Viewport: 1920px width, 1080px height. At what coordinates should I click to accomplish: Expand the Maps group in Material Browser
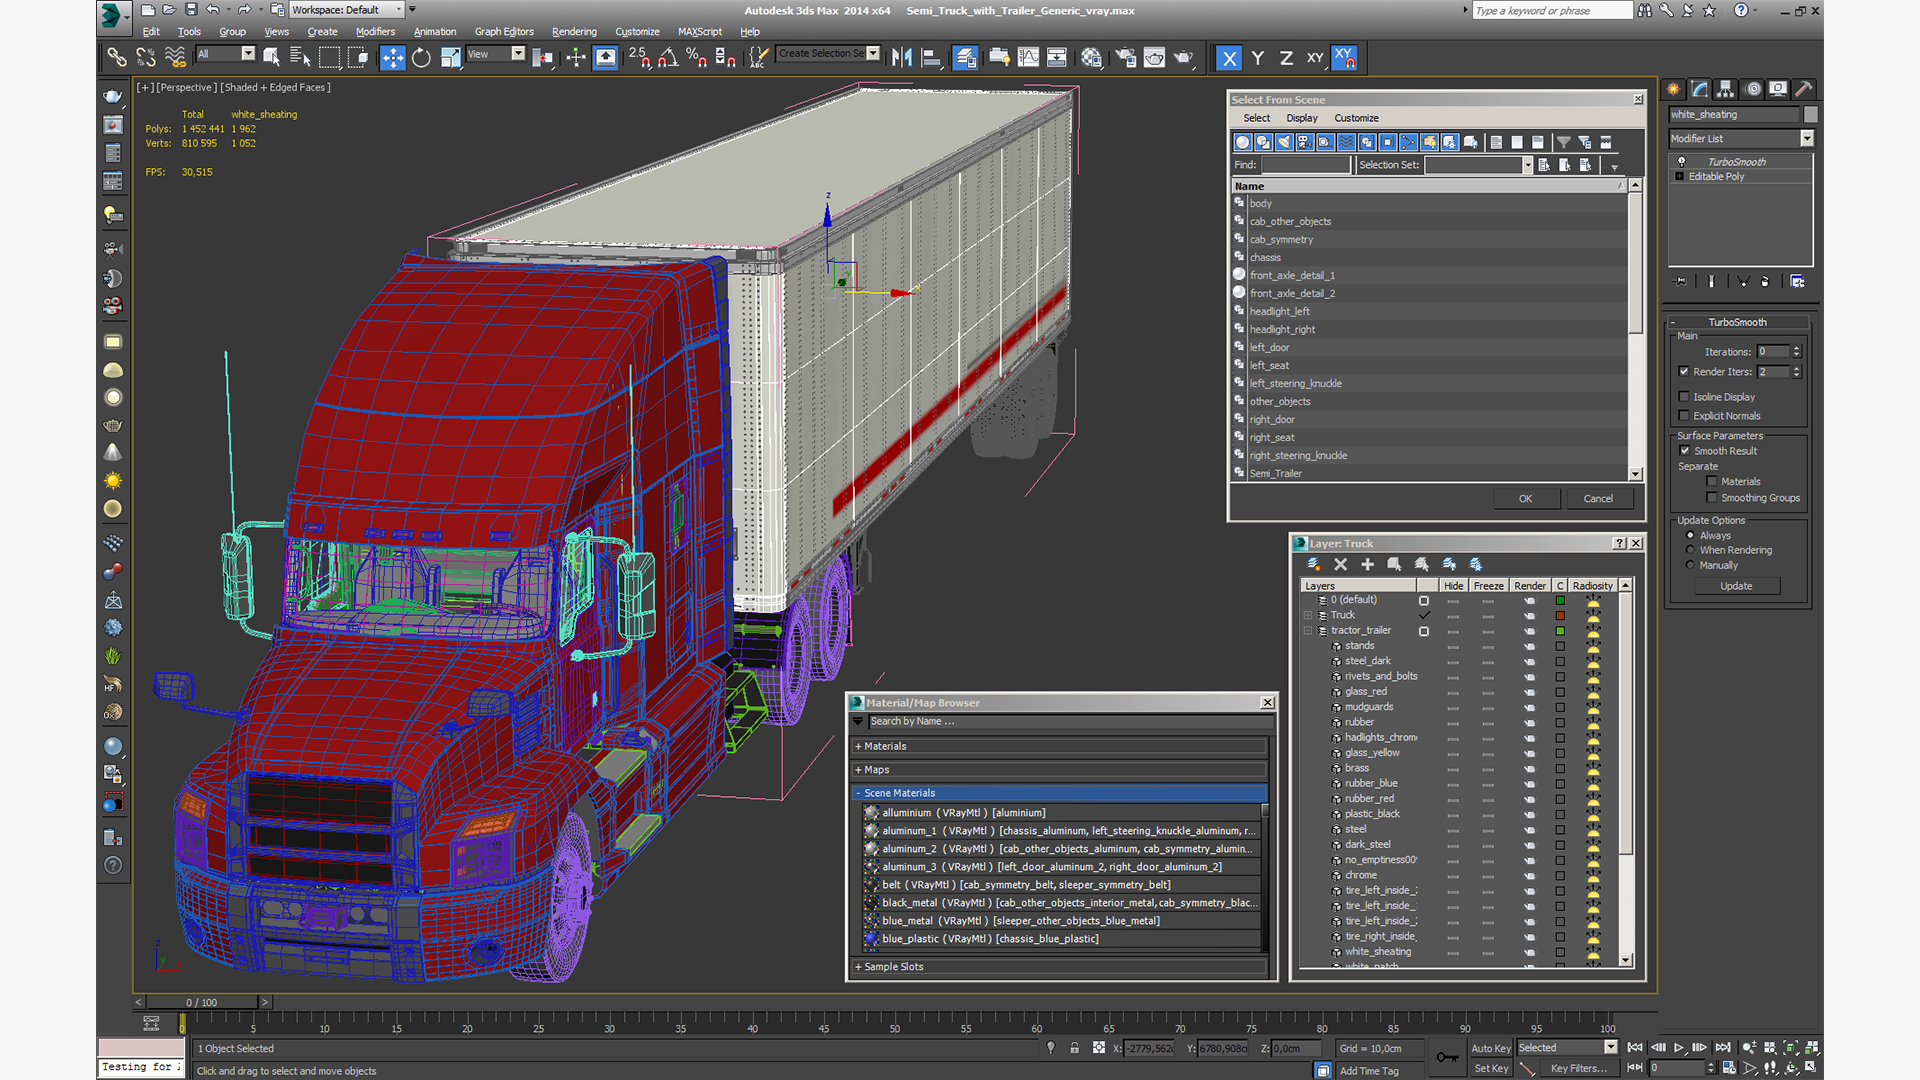click(858, 770)
